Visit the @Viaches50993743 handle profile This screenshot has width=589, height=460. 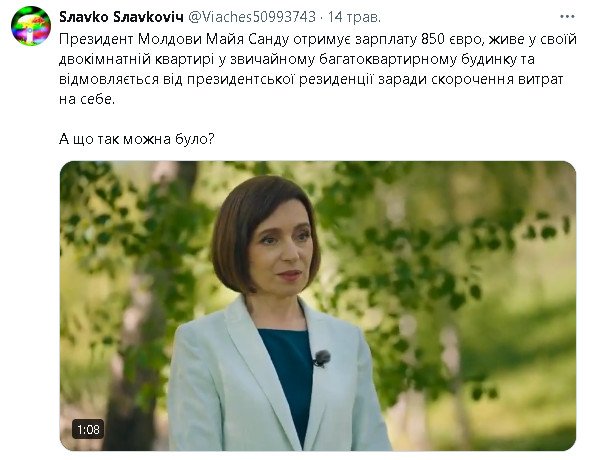[x=252, y=17]
